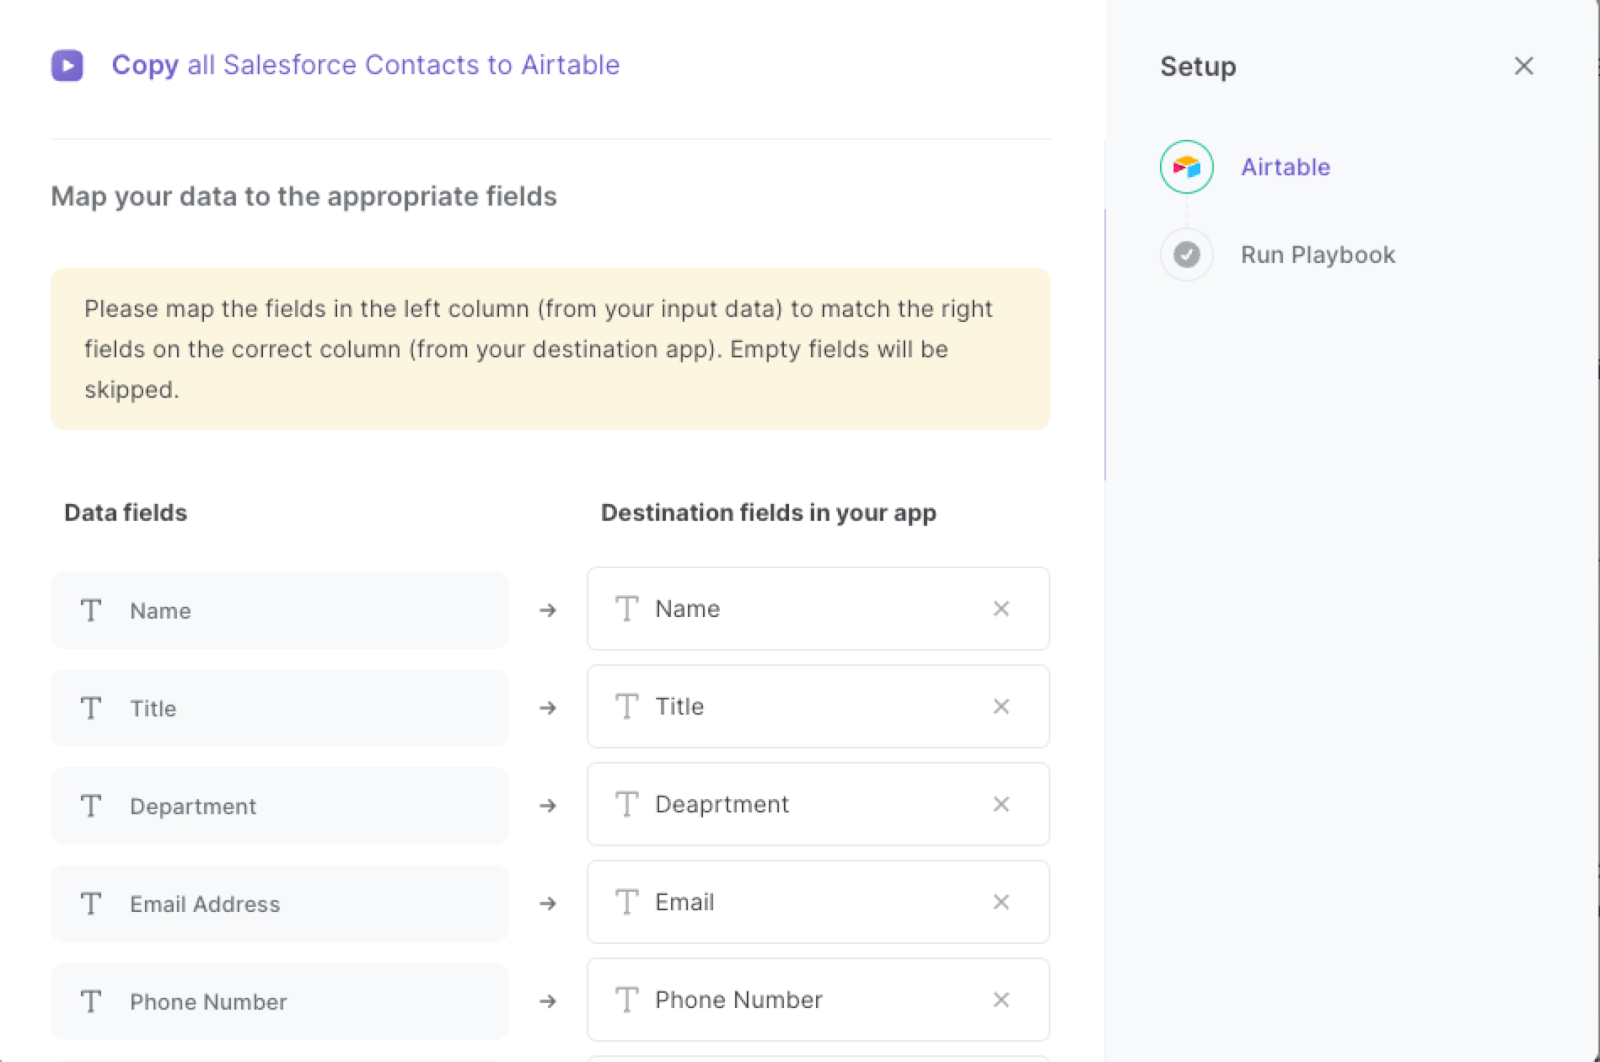Click the T icon in Title destination field
Image resolution: width=1600 pixels, height=1062 pixels.
pos(627,707)
